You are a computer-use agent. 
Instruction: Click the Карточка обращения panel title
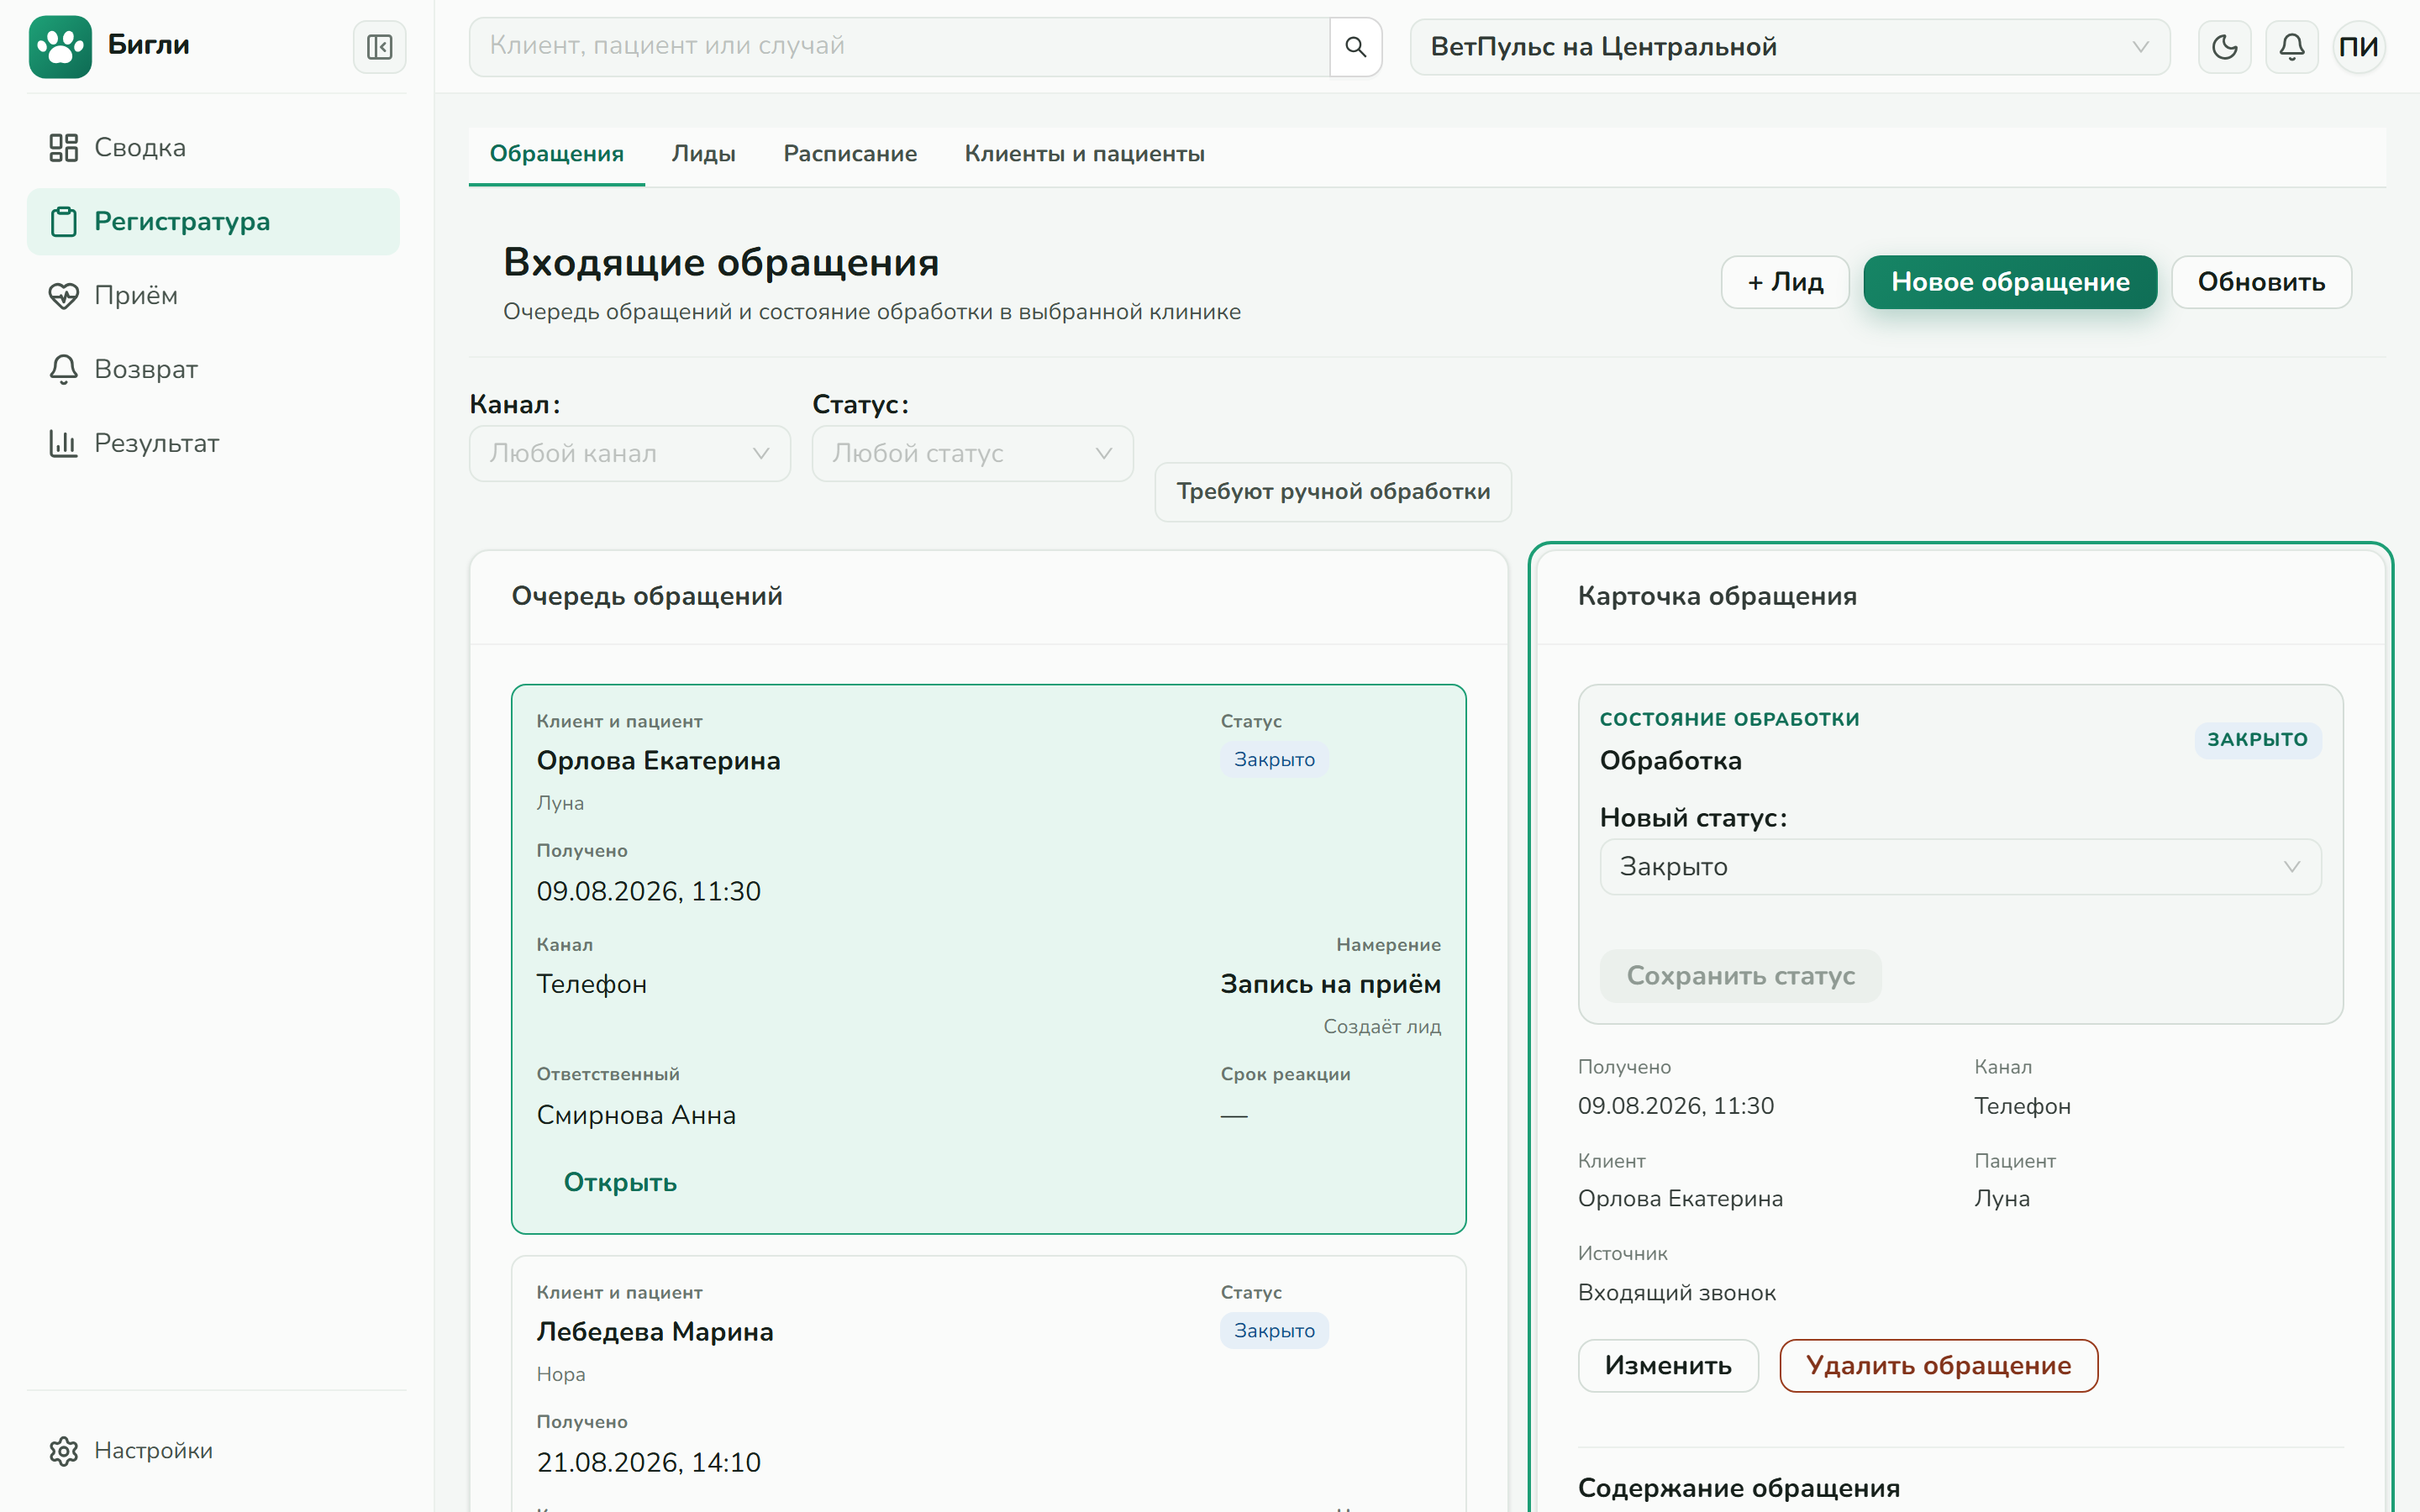pos(1717,597)
